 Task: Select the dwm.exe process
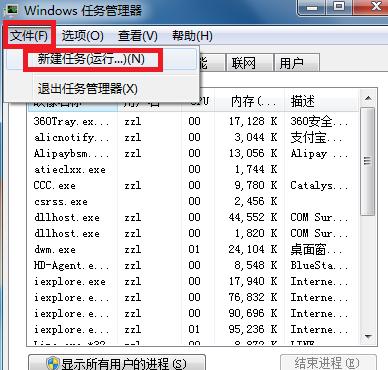(x=193, y=249)
